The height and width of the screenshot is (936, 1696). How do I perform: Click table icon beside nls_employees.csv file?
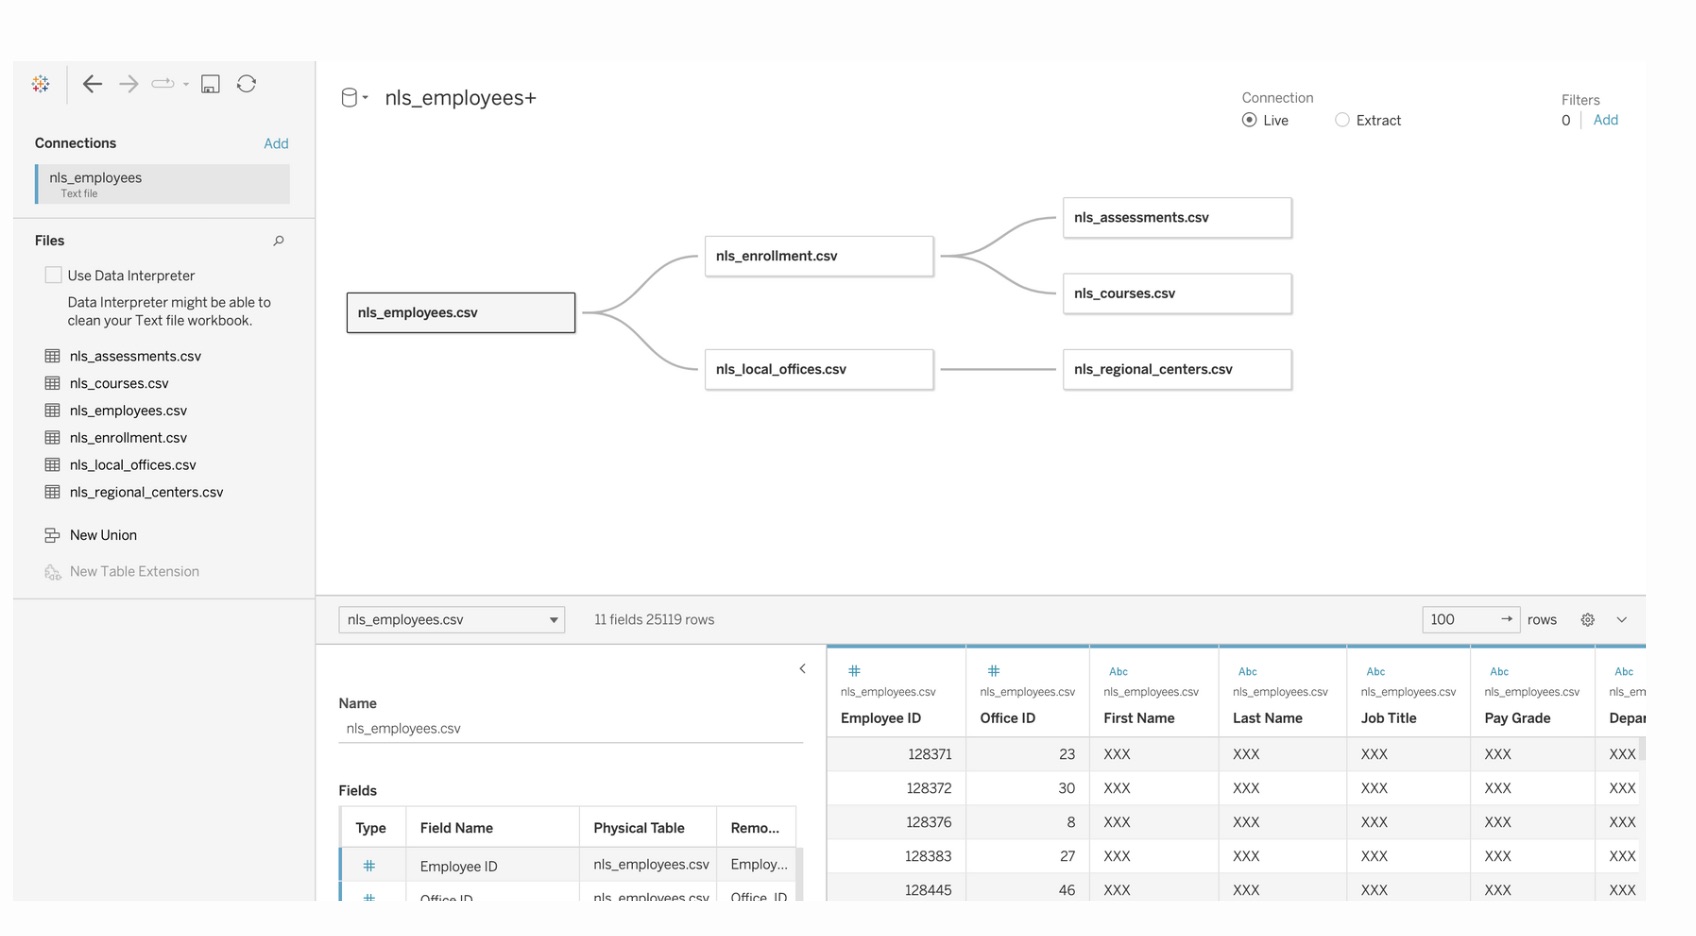52,410
